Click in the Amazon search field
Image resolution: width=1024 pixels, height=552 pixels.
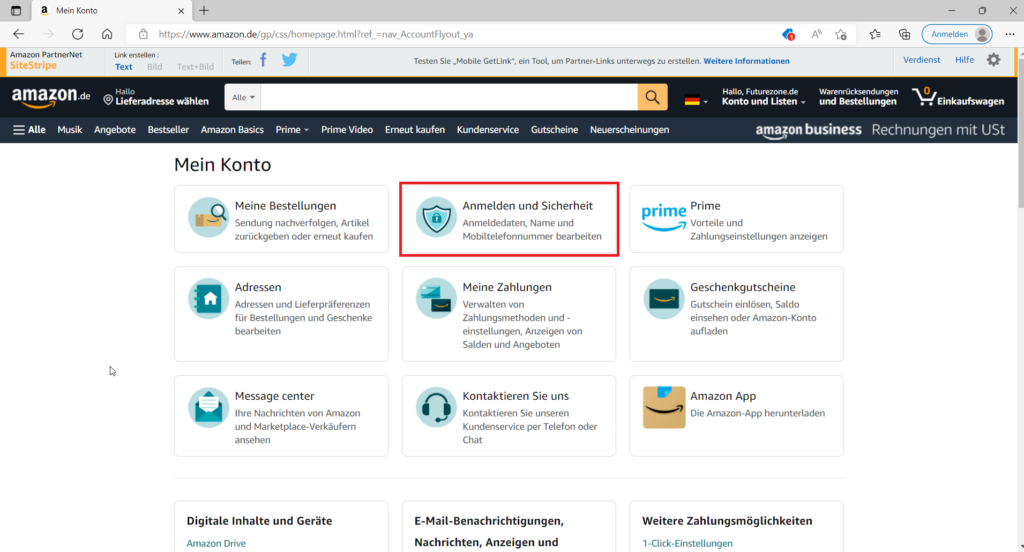[449, 97]
